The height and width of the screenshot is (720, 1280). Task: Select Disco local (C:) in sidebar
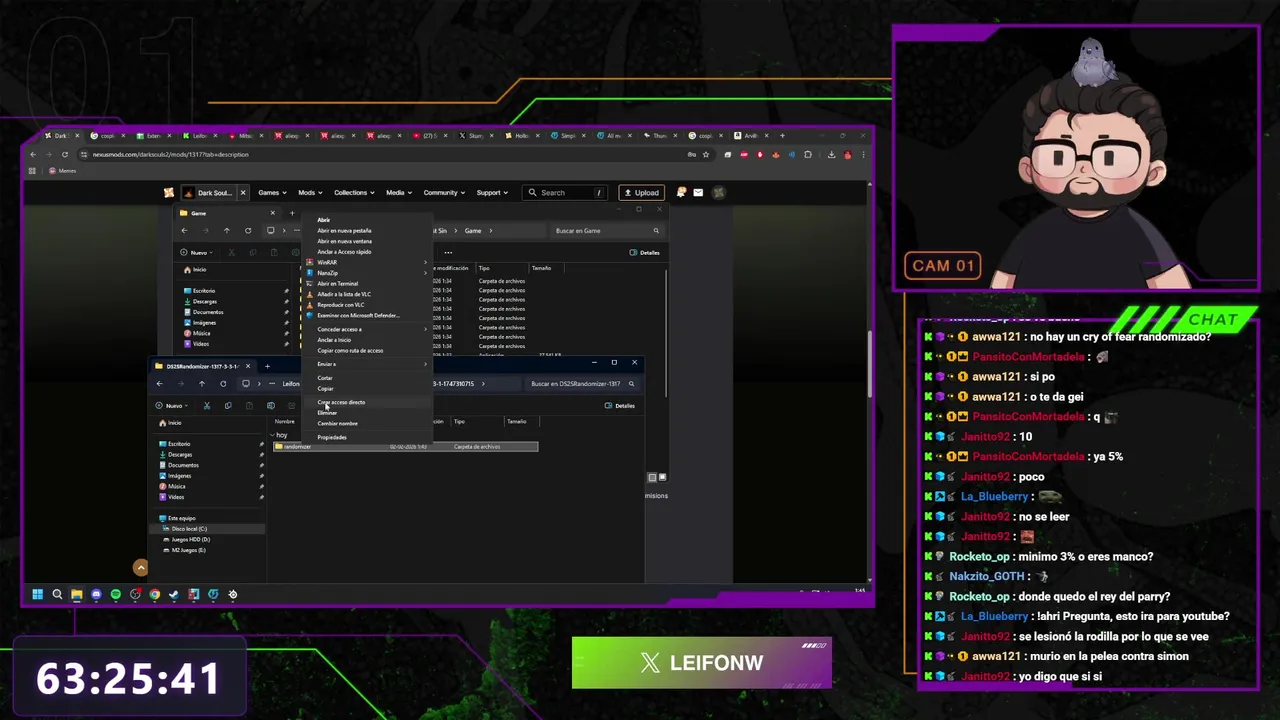coord(208,529)
